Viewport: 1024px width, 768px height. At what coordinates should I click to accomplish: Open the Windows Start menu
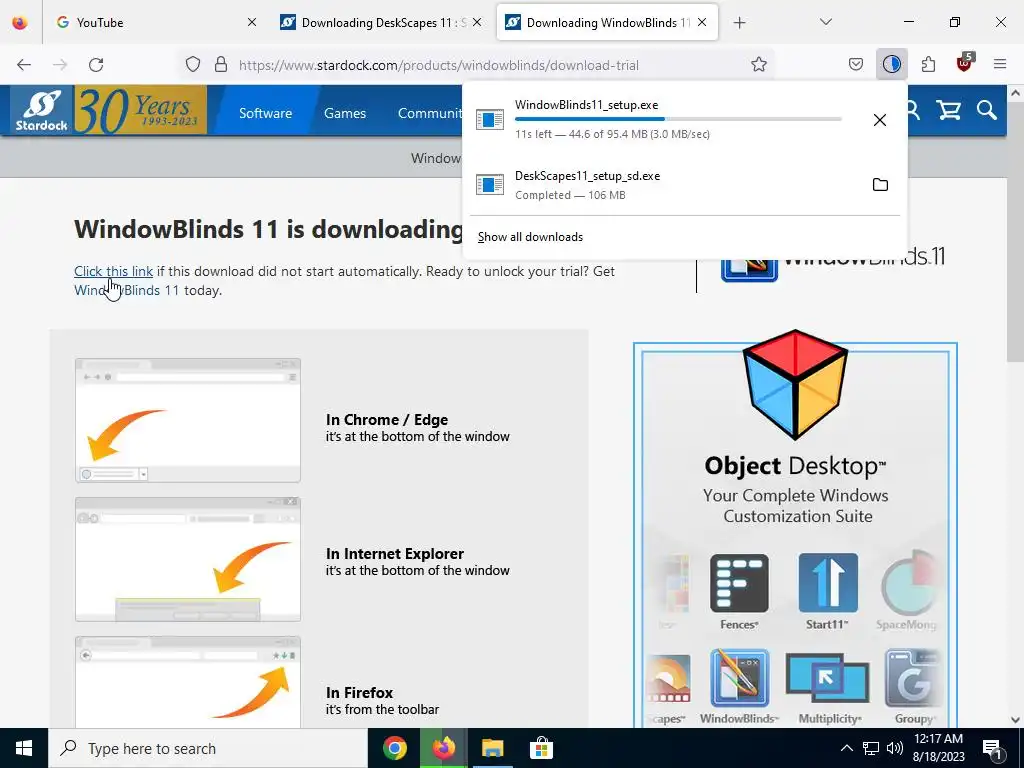(24, 748)
